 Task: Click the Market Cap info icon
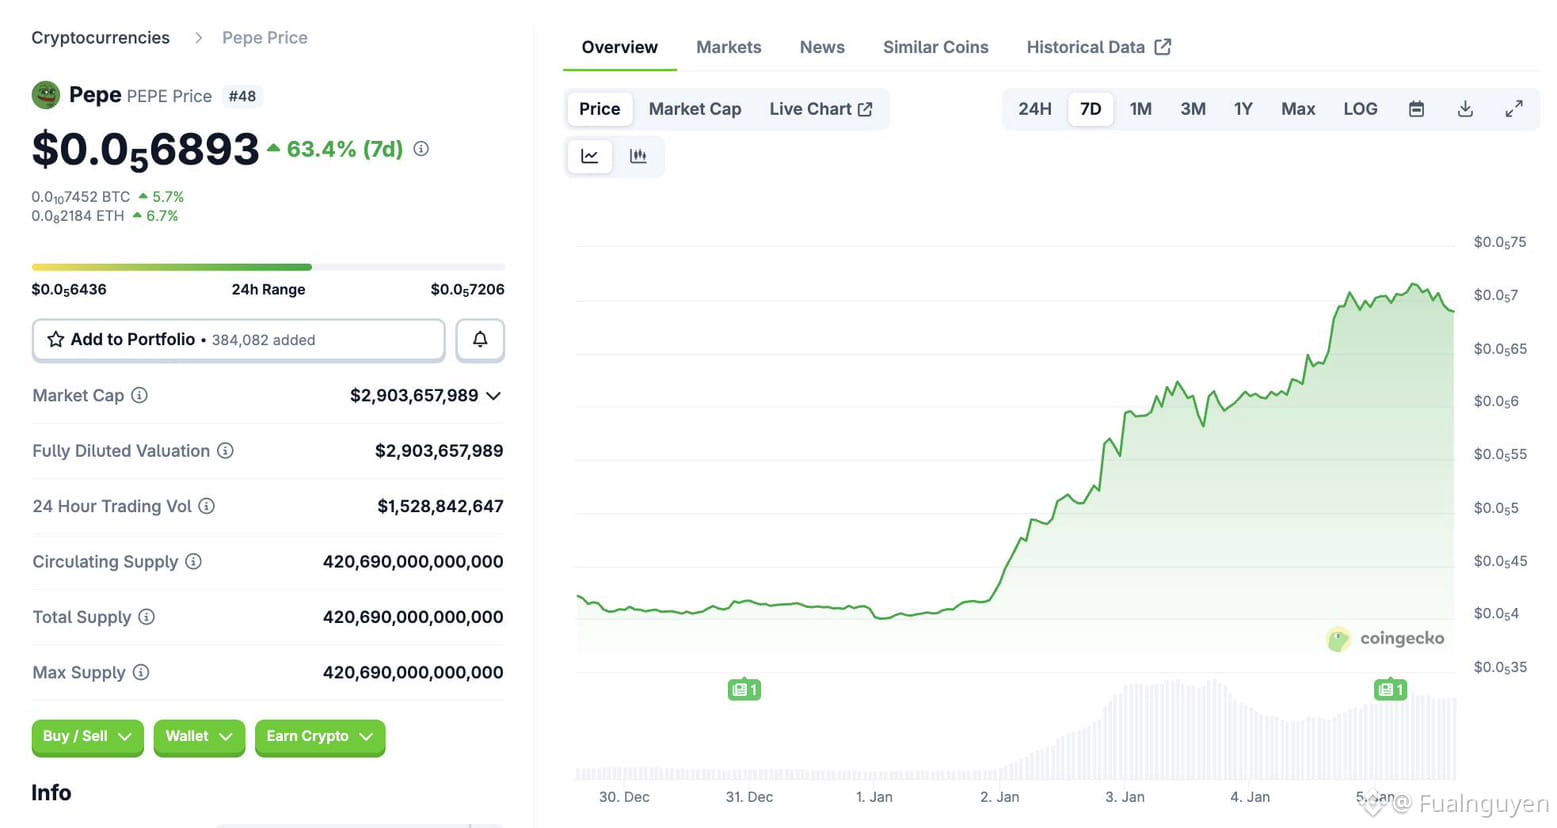coord(140,395)
